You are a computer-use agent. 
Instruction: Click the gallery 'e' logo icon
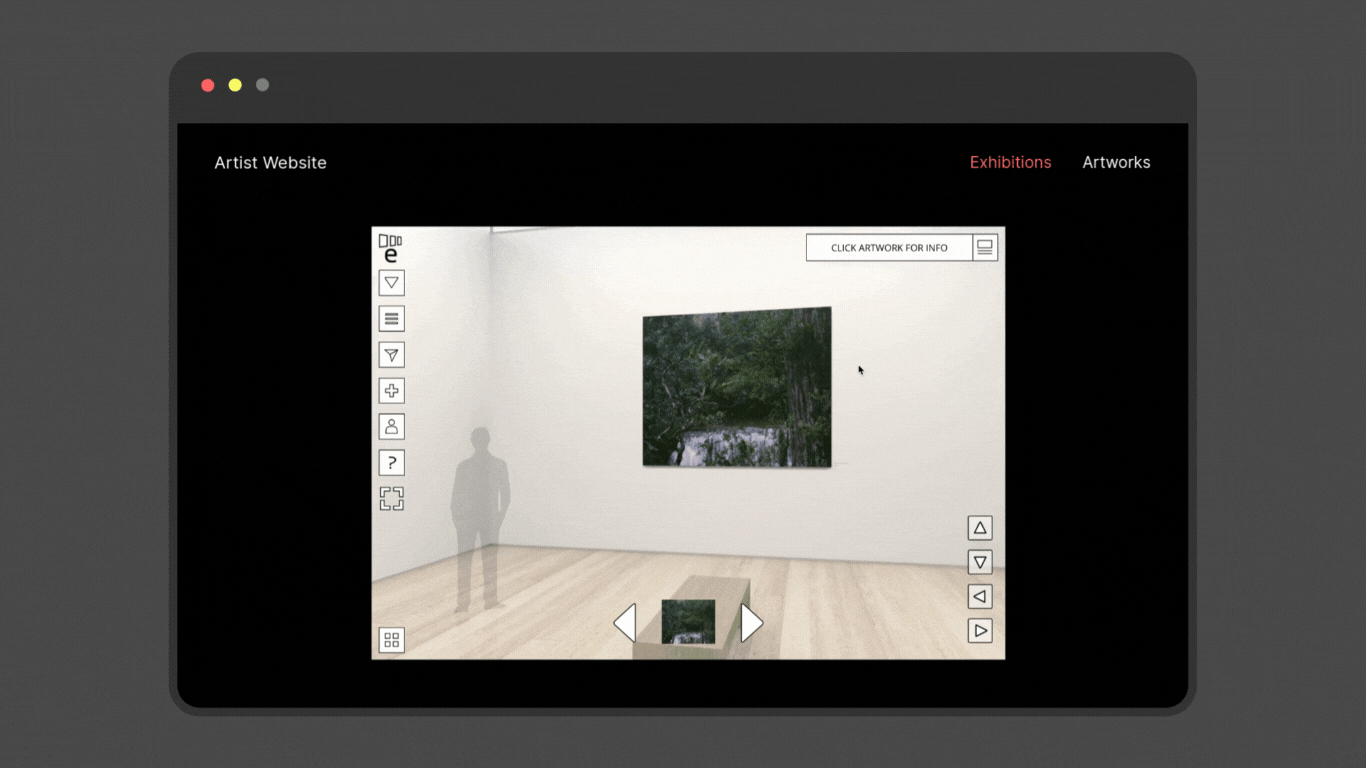[391, 249]
